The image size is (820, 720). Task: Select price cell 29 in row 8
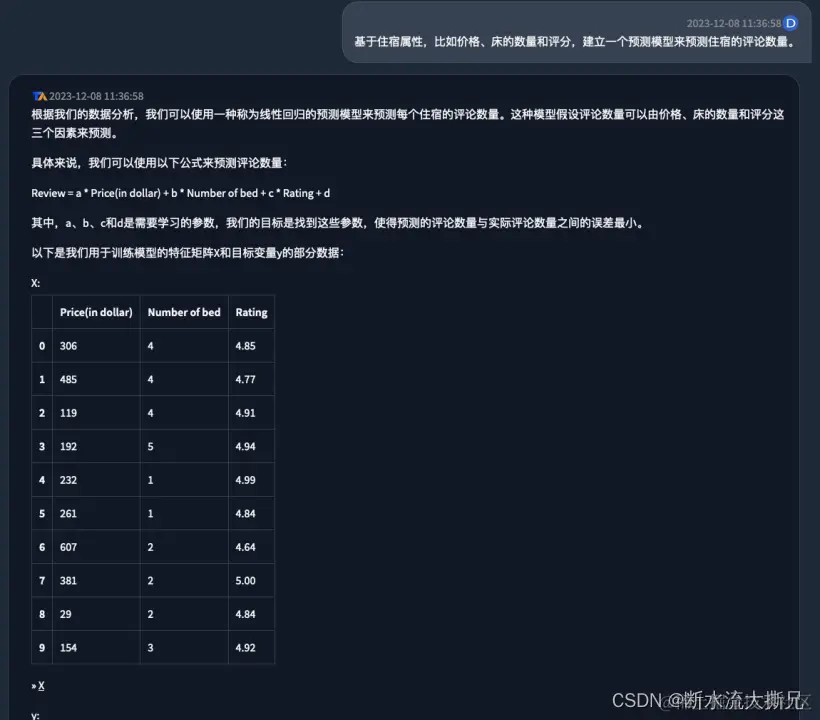tap(96, 614)
